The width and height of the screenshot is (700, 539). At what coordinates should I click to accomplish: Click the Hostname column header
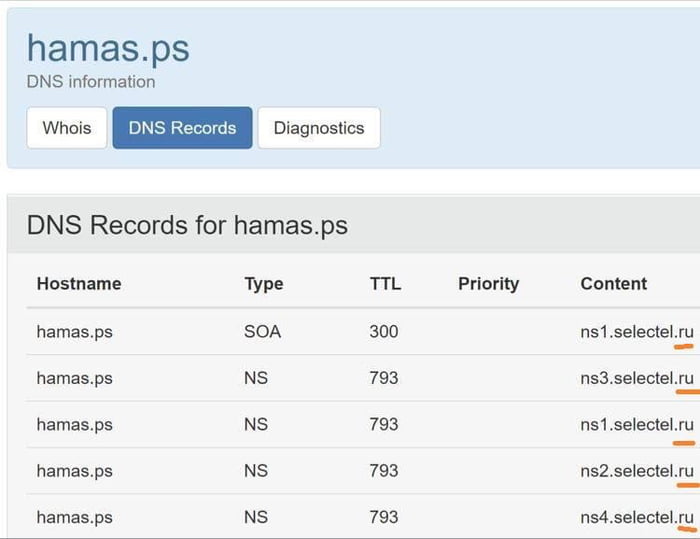pyautogui.click(x=79, y=284)
